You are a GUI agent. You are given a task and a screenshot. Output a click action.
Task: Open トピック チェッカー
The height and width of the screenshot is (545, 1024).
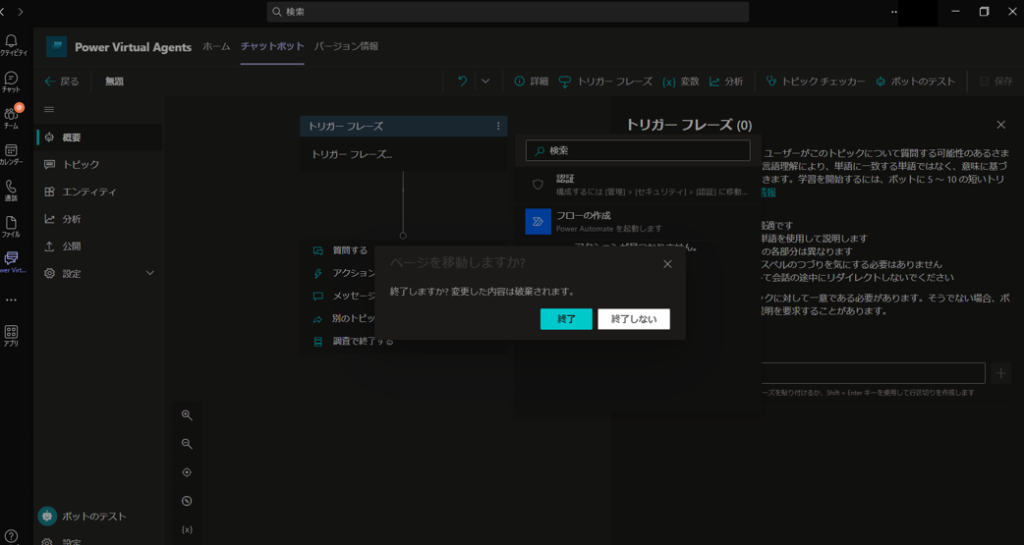click(815, 82)
